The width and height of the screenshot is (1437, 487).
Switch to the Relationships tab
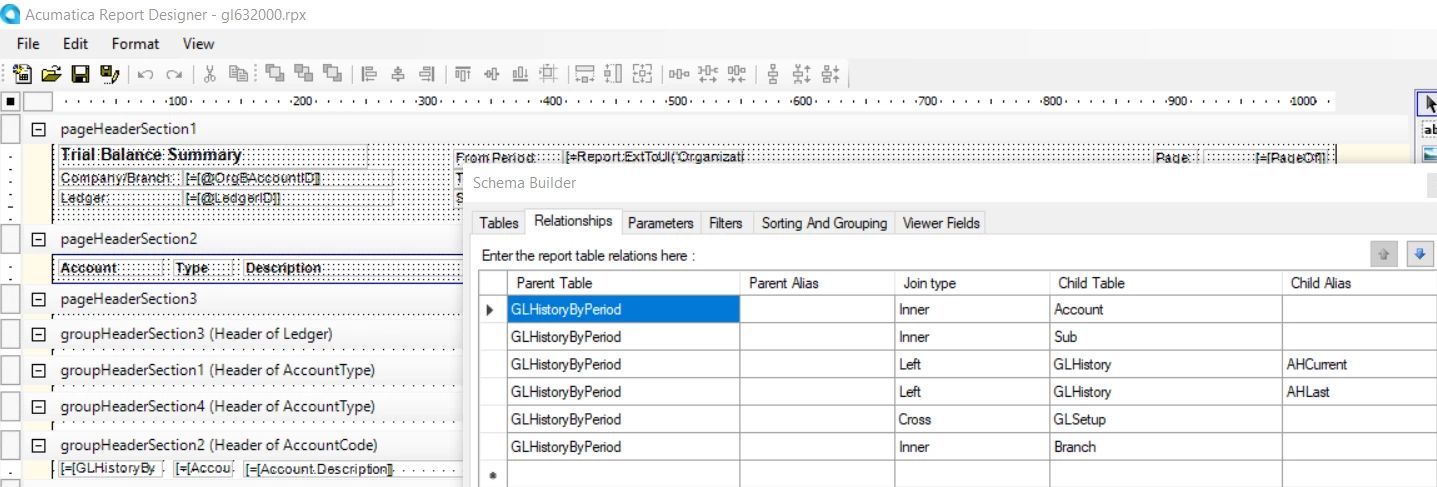point(573,221)
